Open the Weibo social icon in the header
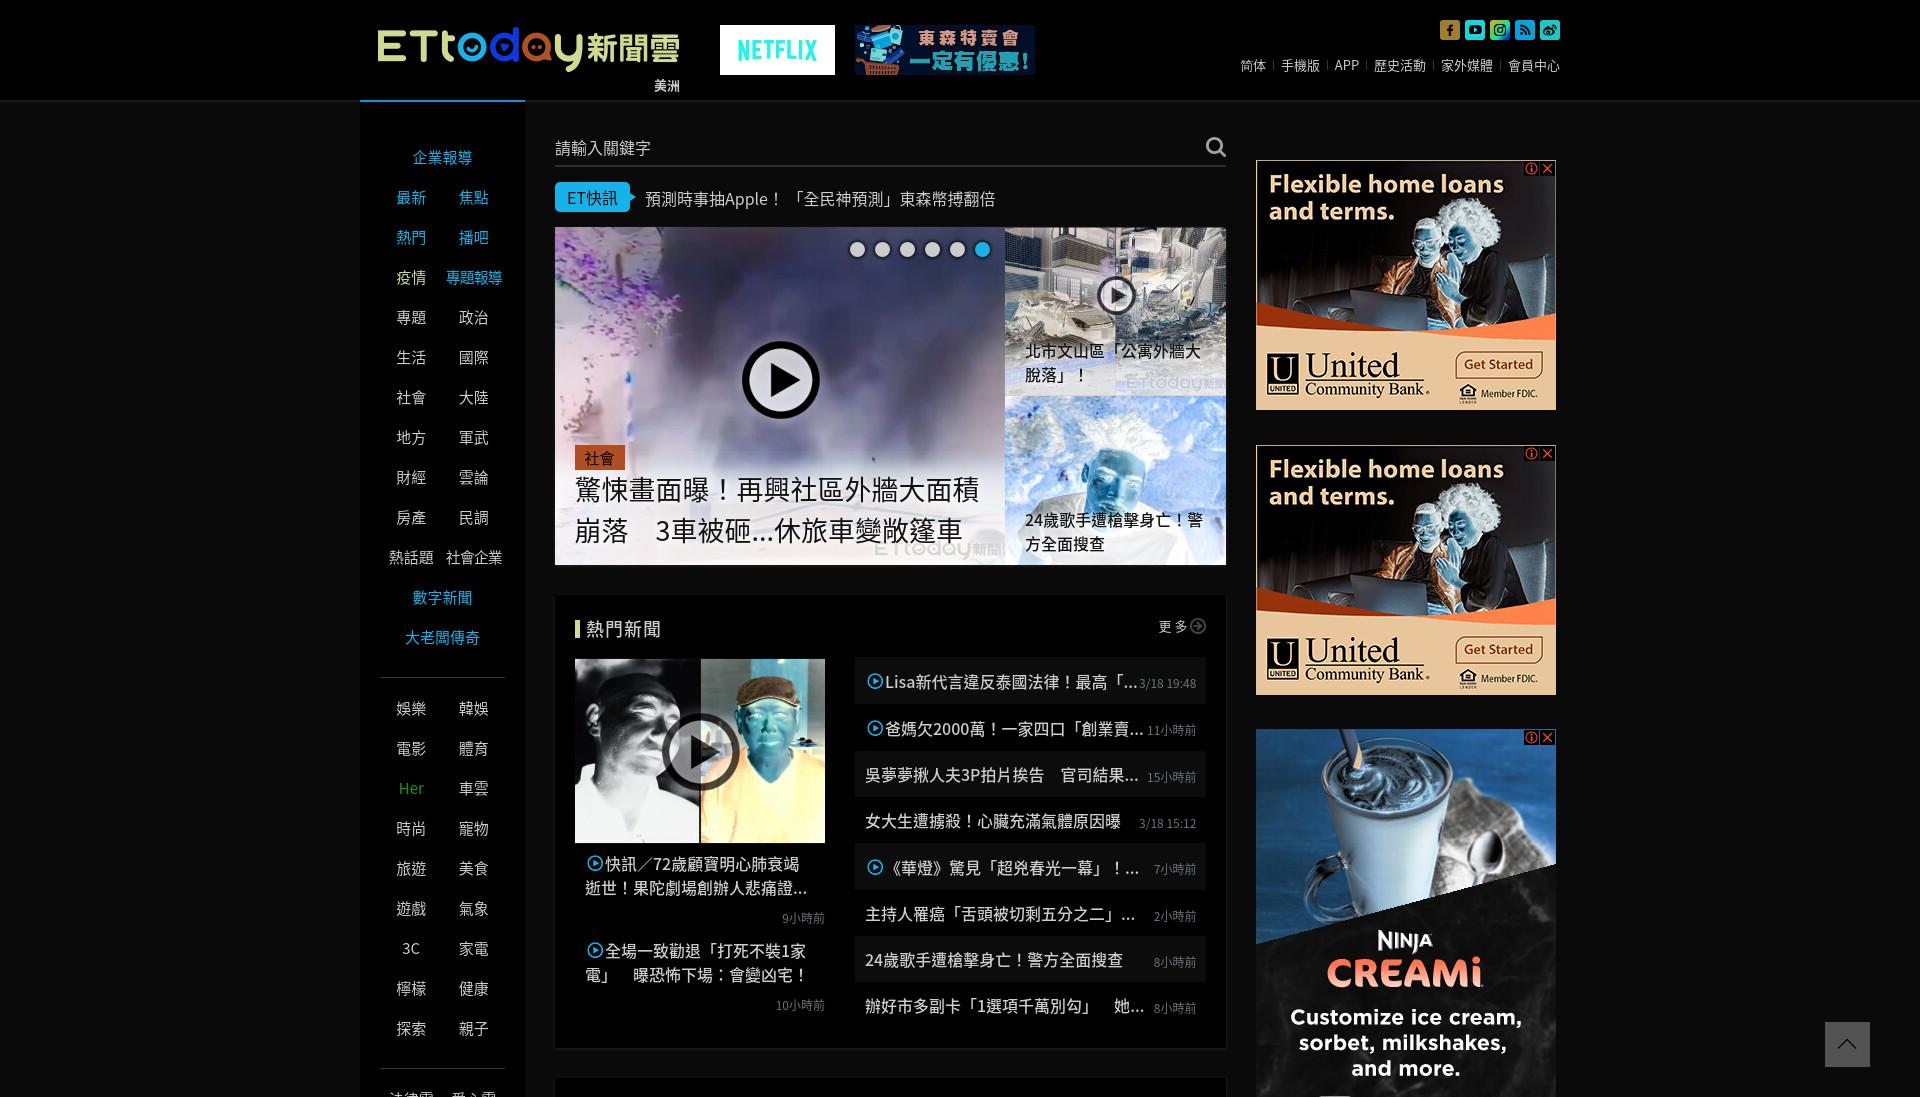 click(1550, 30)
